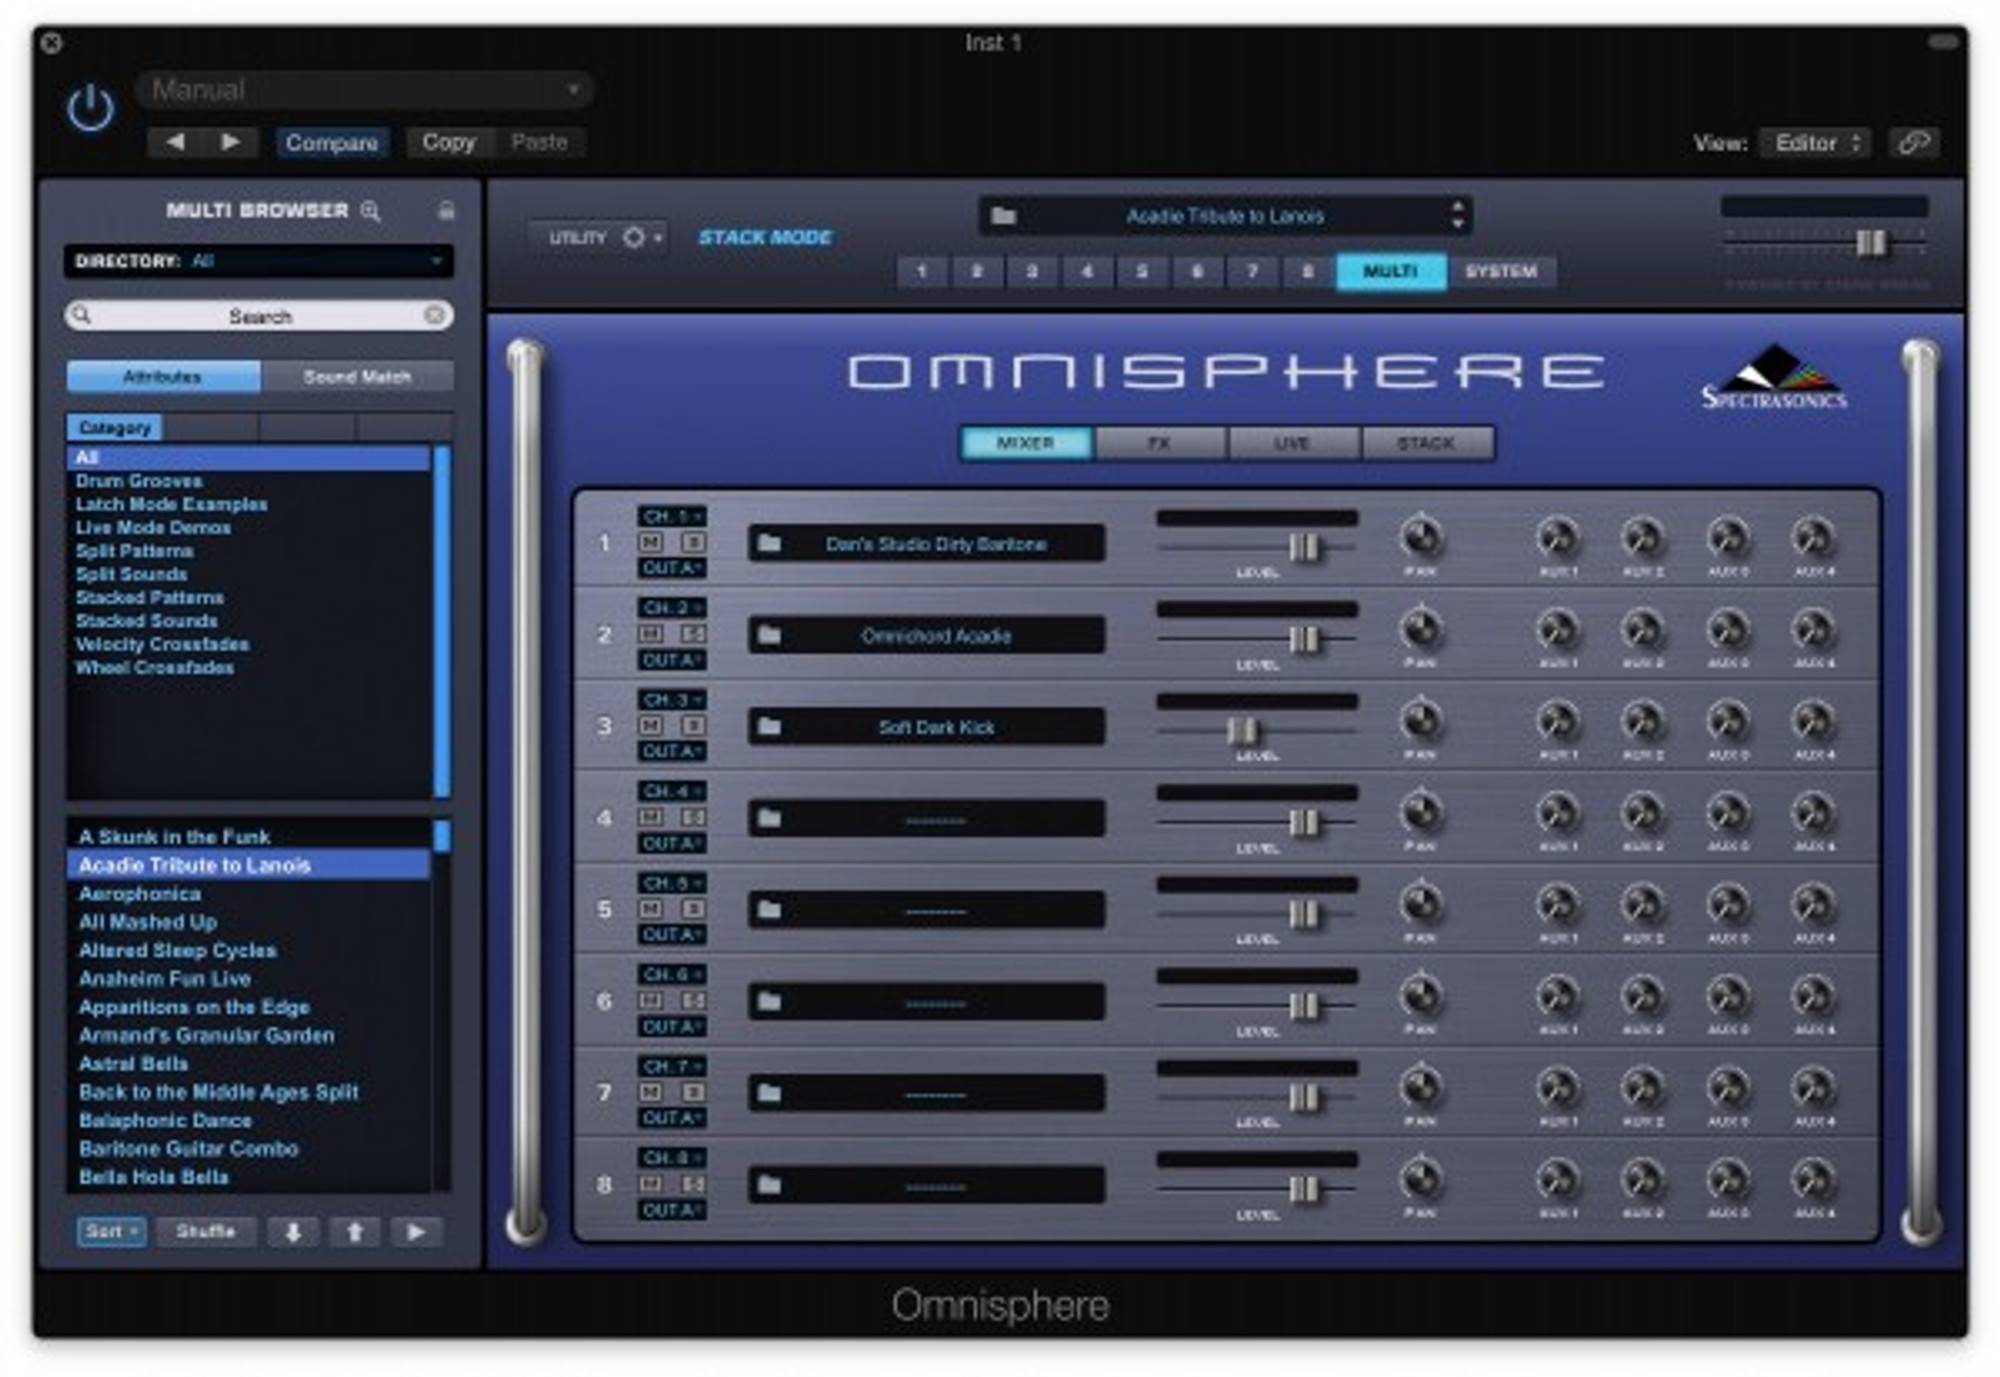This screenshot has height=1377, width=2000.
Task: Switch to the Sound Match tab
Action: coord(357,377)
